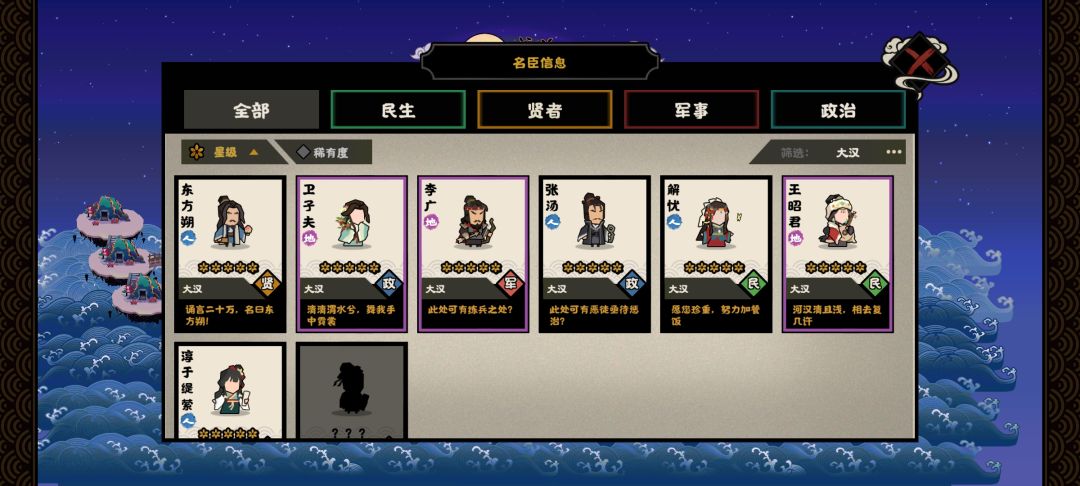The width and height of the screenshot is (1080, 486).
Task: Close the 名臣信息 panel with red X
Action: click(918, 62)
